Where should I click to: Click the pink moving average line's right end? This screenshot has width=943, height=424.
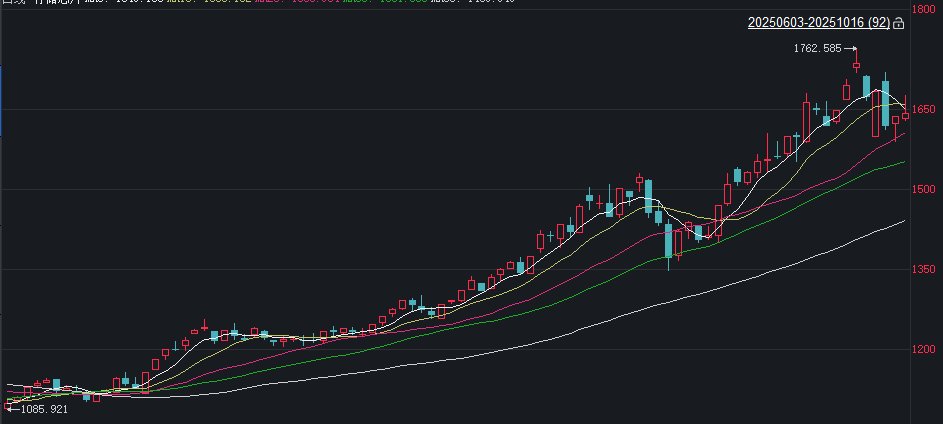point(903,133)
